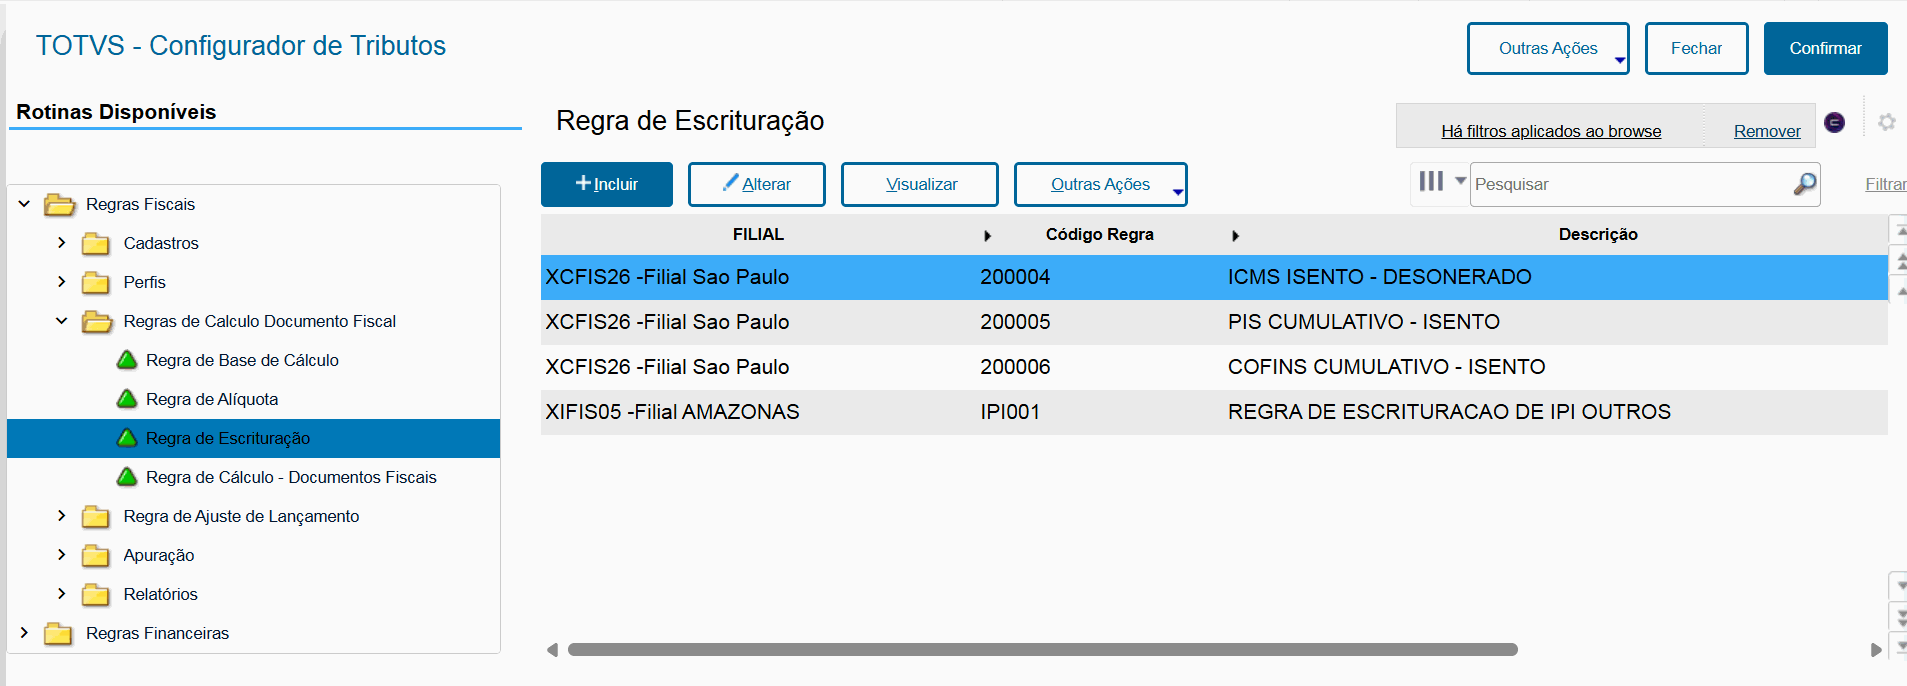The width and height of the screenshot is (1907, 686).
Task: Expand the Regras Financeiras node
Action: [24, 633]
